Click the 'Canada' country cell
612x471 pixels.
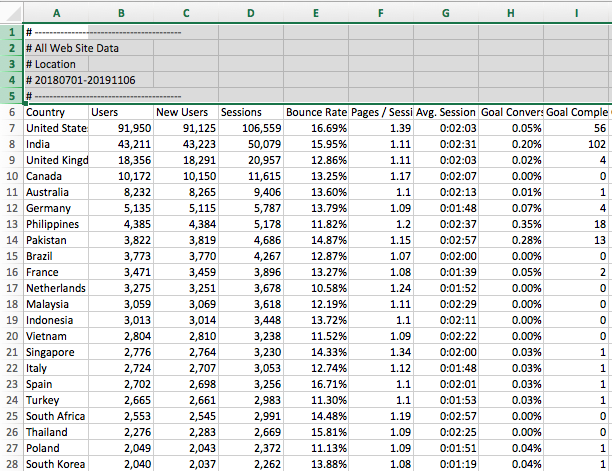[x=56, y=176]
